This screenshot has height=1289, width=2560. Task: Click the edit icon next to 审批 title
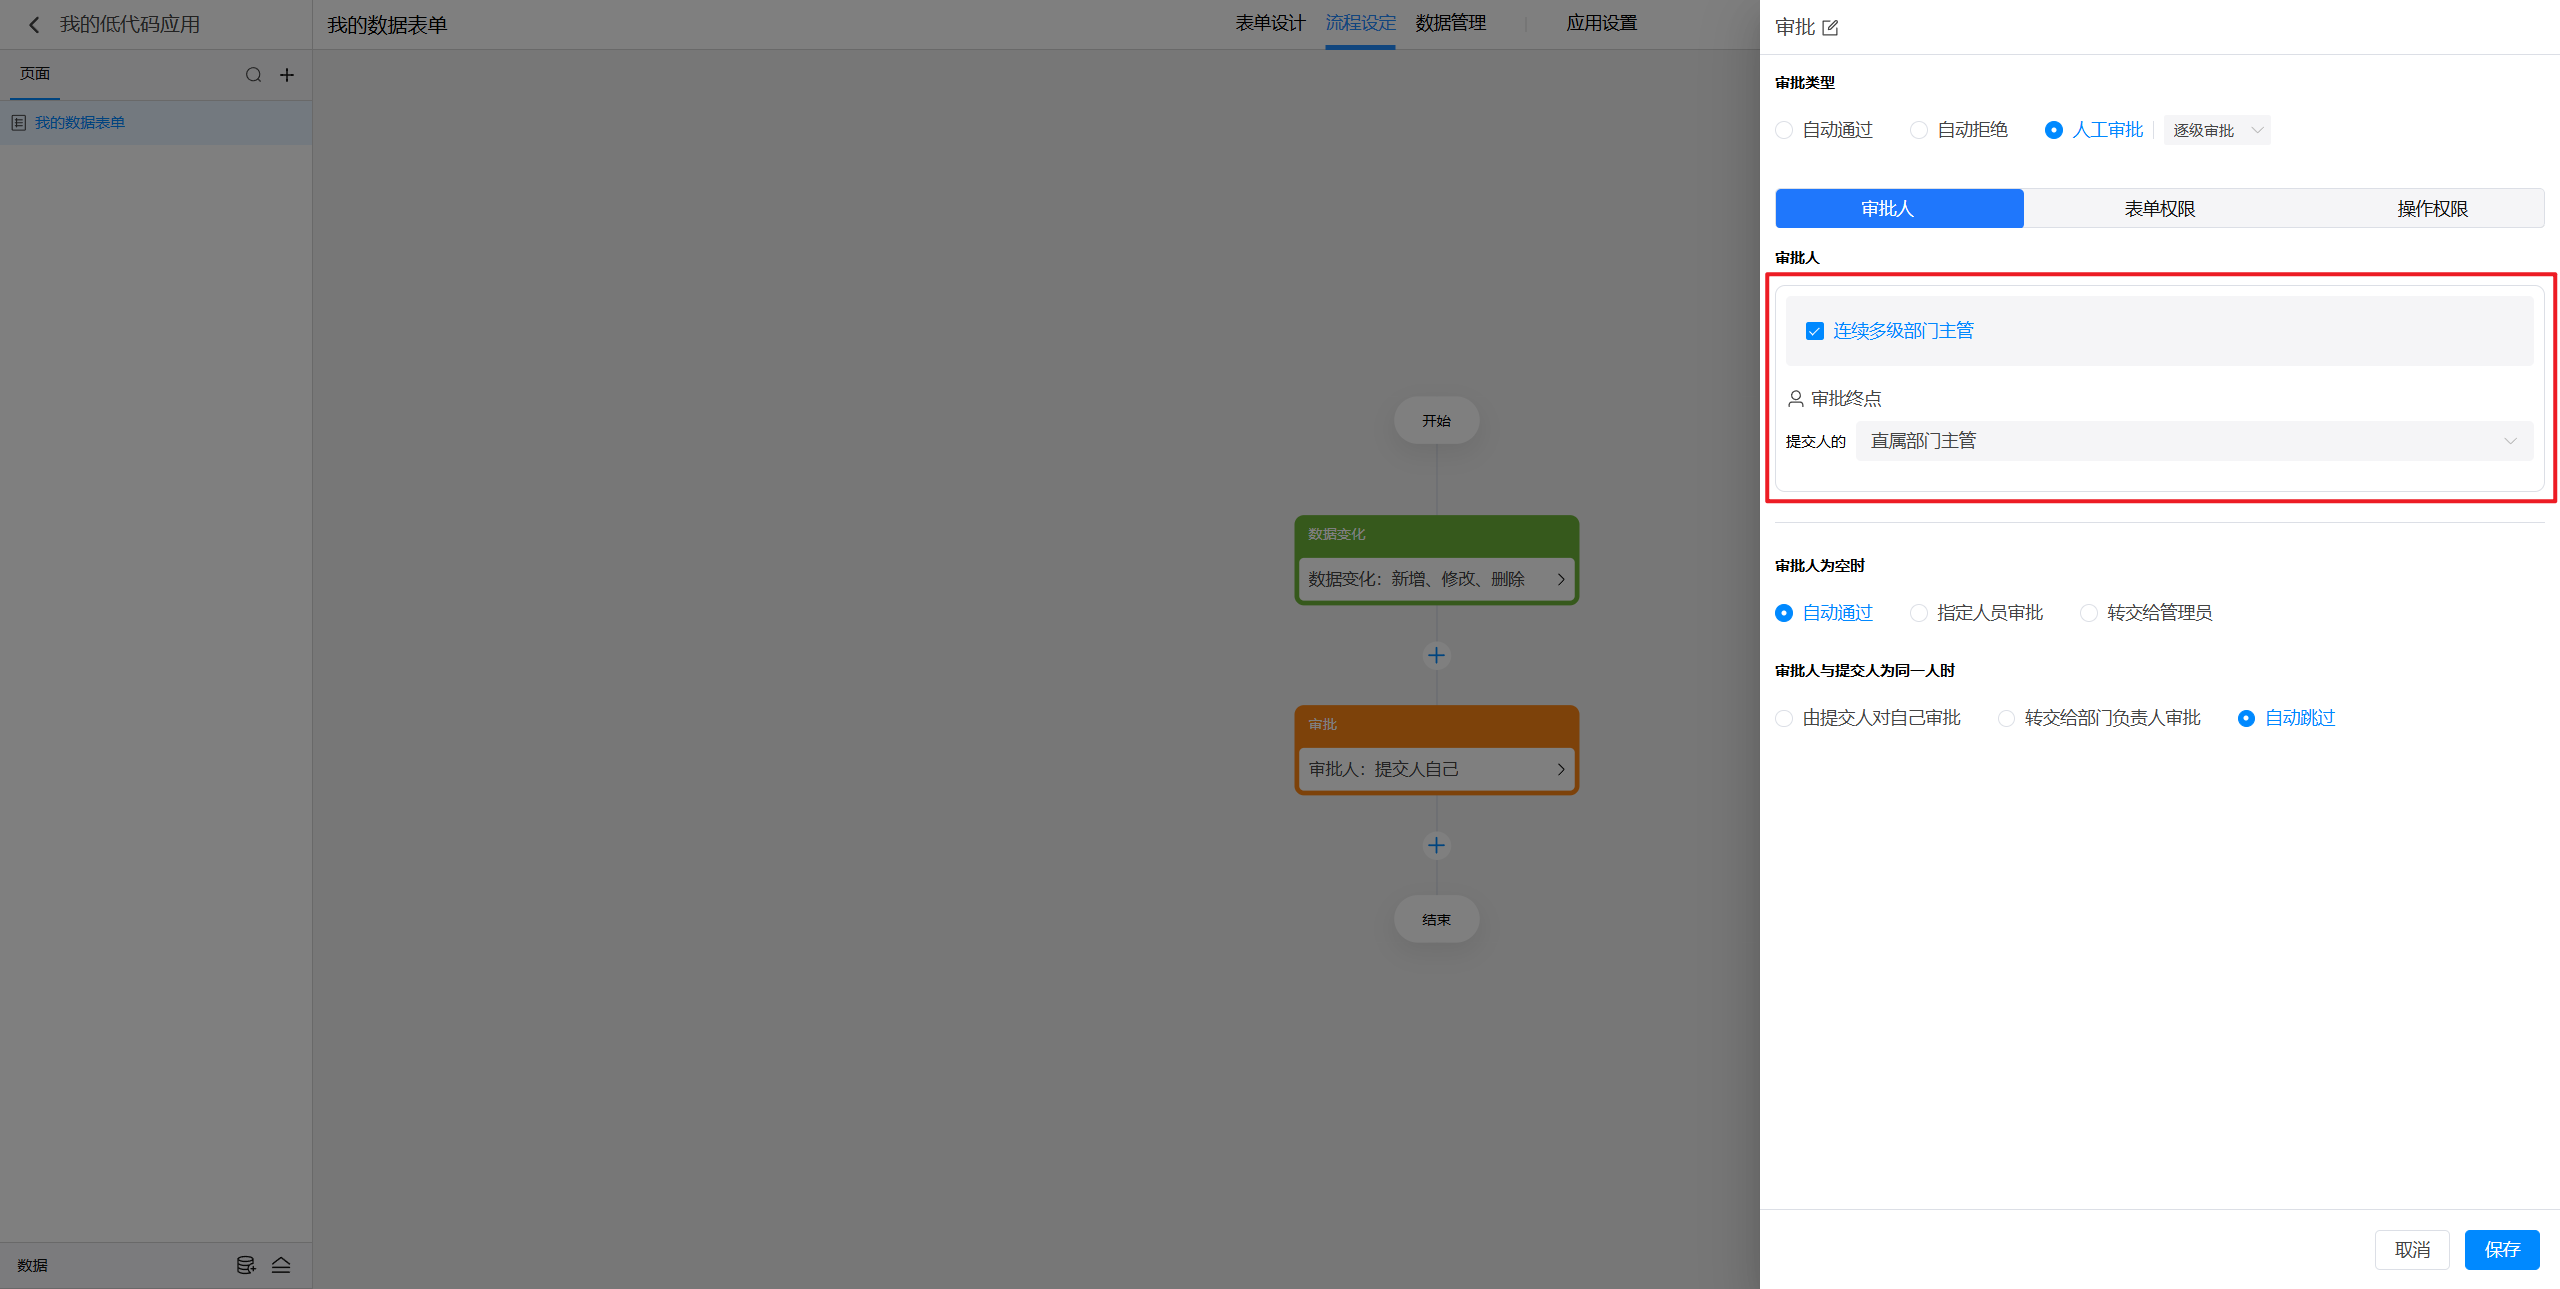coord(1830,28)
